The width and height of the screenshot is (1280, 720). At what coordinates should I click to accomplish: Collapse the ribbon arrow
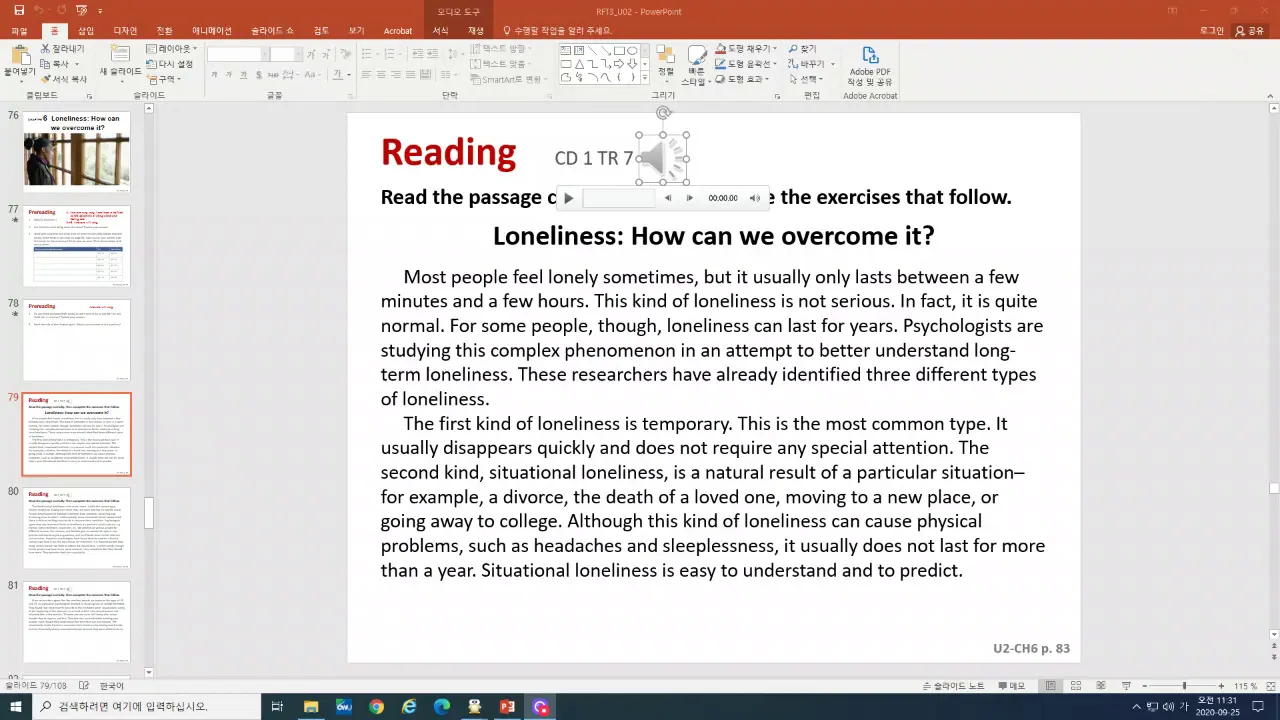(1272, 96)
